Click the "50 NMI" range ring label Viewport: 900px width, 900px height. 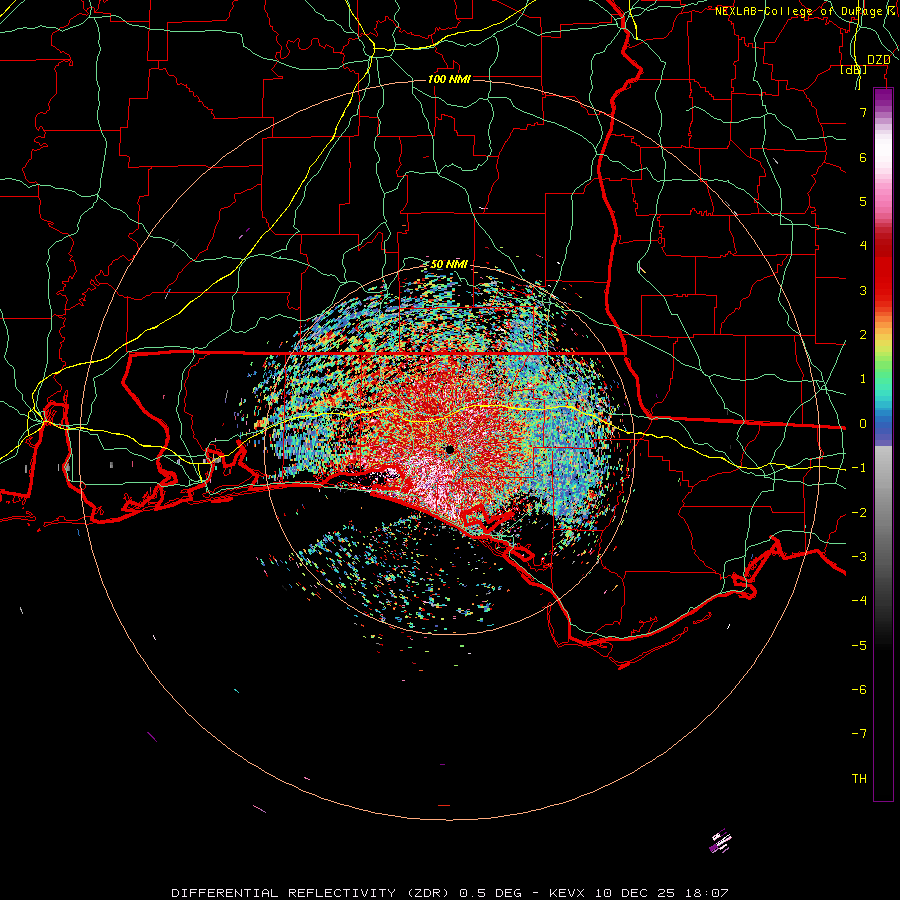449,264
